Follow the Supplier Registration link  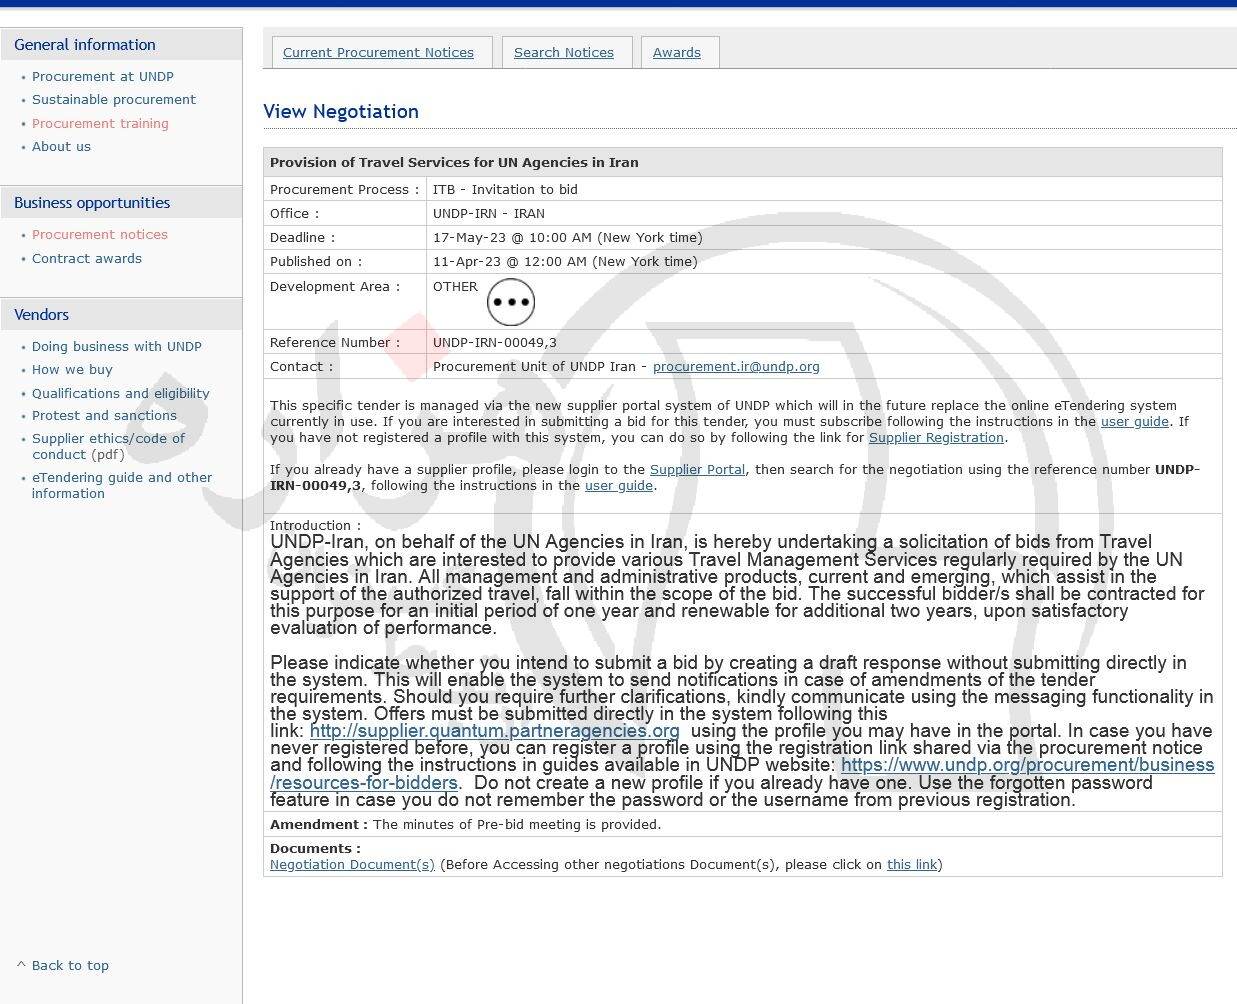(x=935, y=438)
